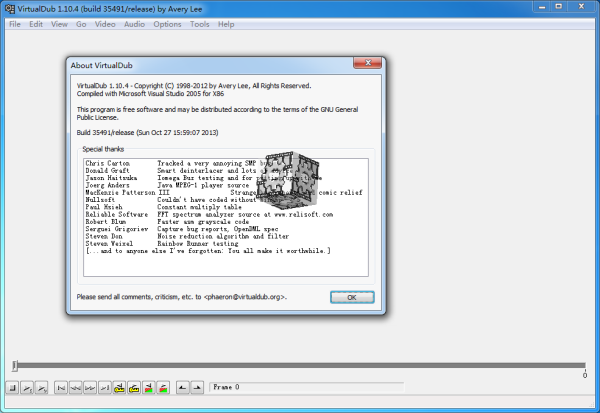This screenshot has width=600, height=413.
Task: Click the Stop playback button
Action: [12, 388]
